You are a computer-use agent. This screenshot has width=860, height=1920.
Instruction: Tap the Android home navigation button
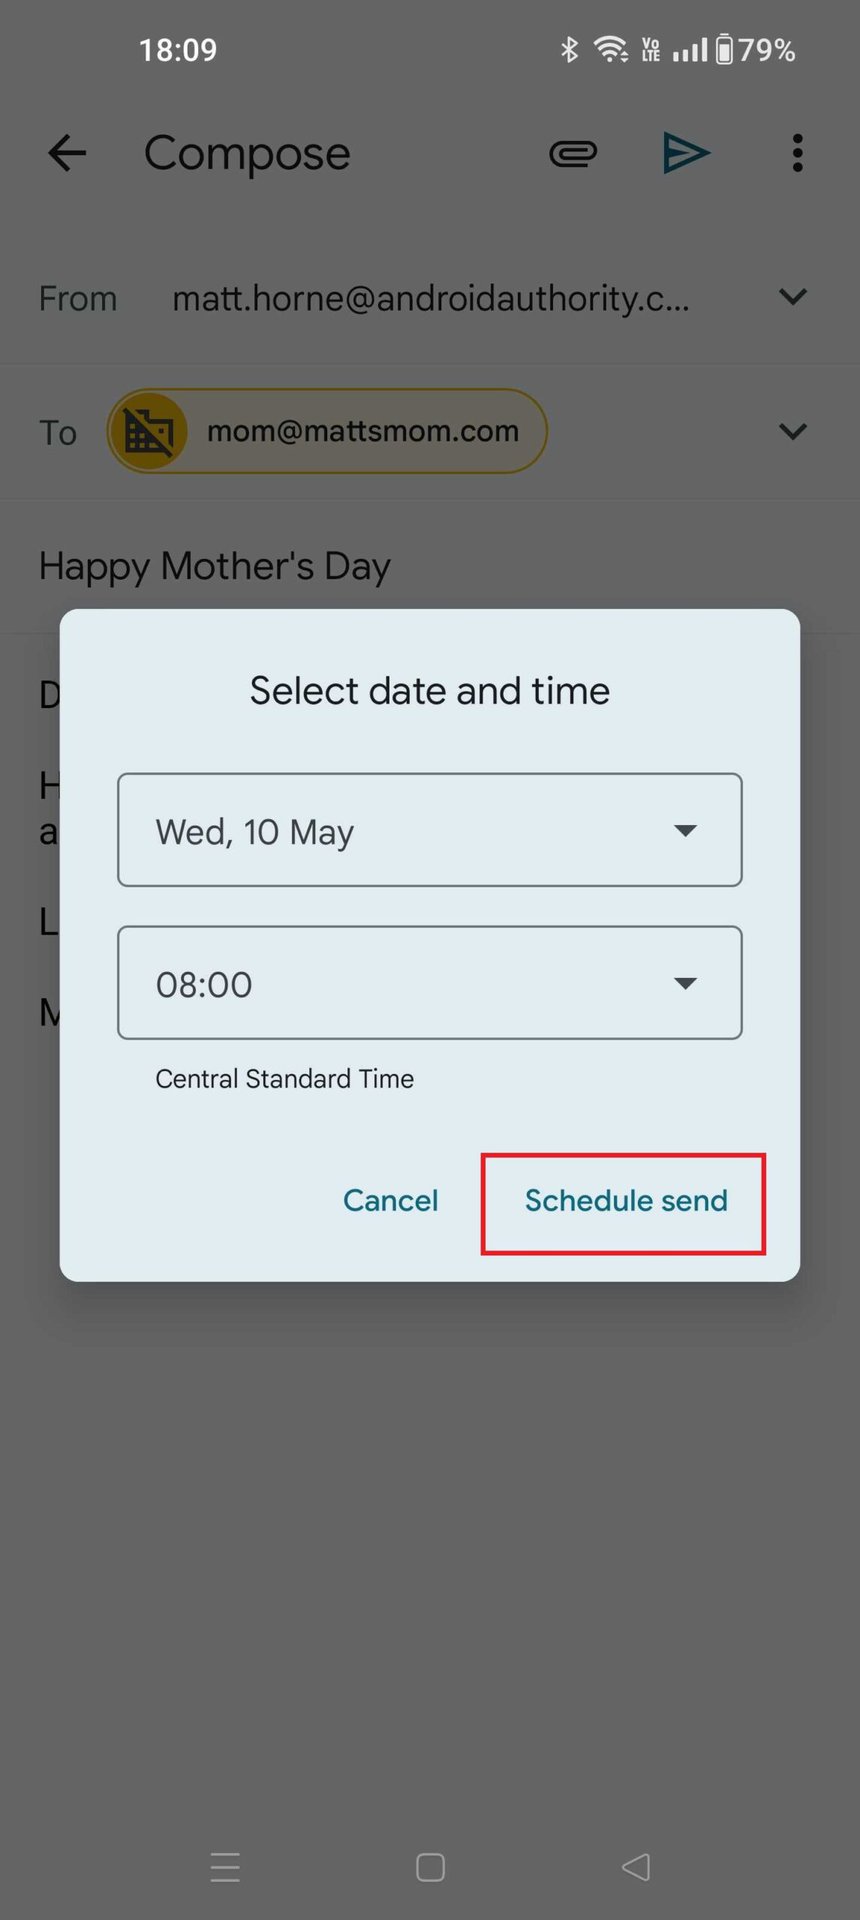coord(430,1866)
